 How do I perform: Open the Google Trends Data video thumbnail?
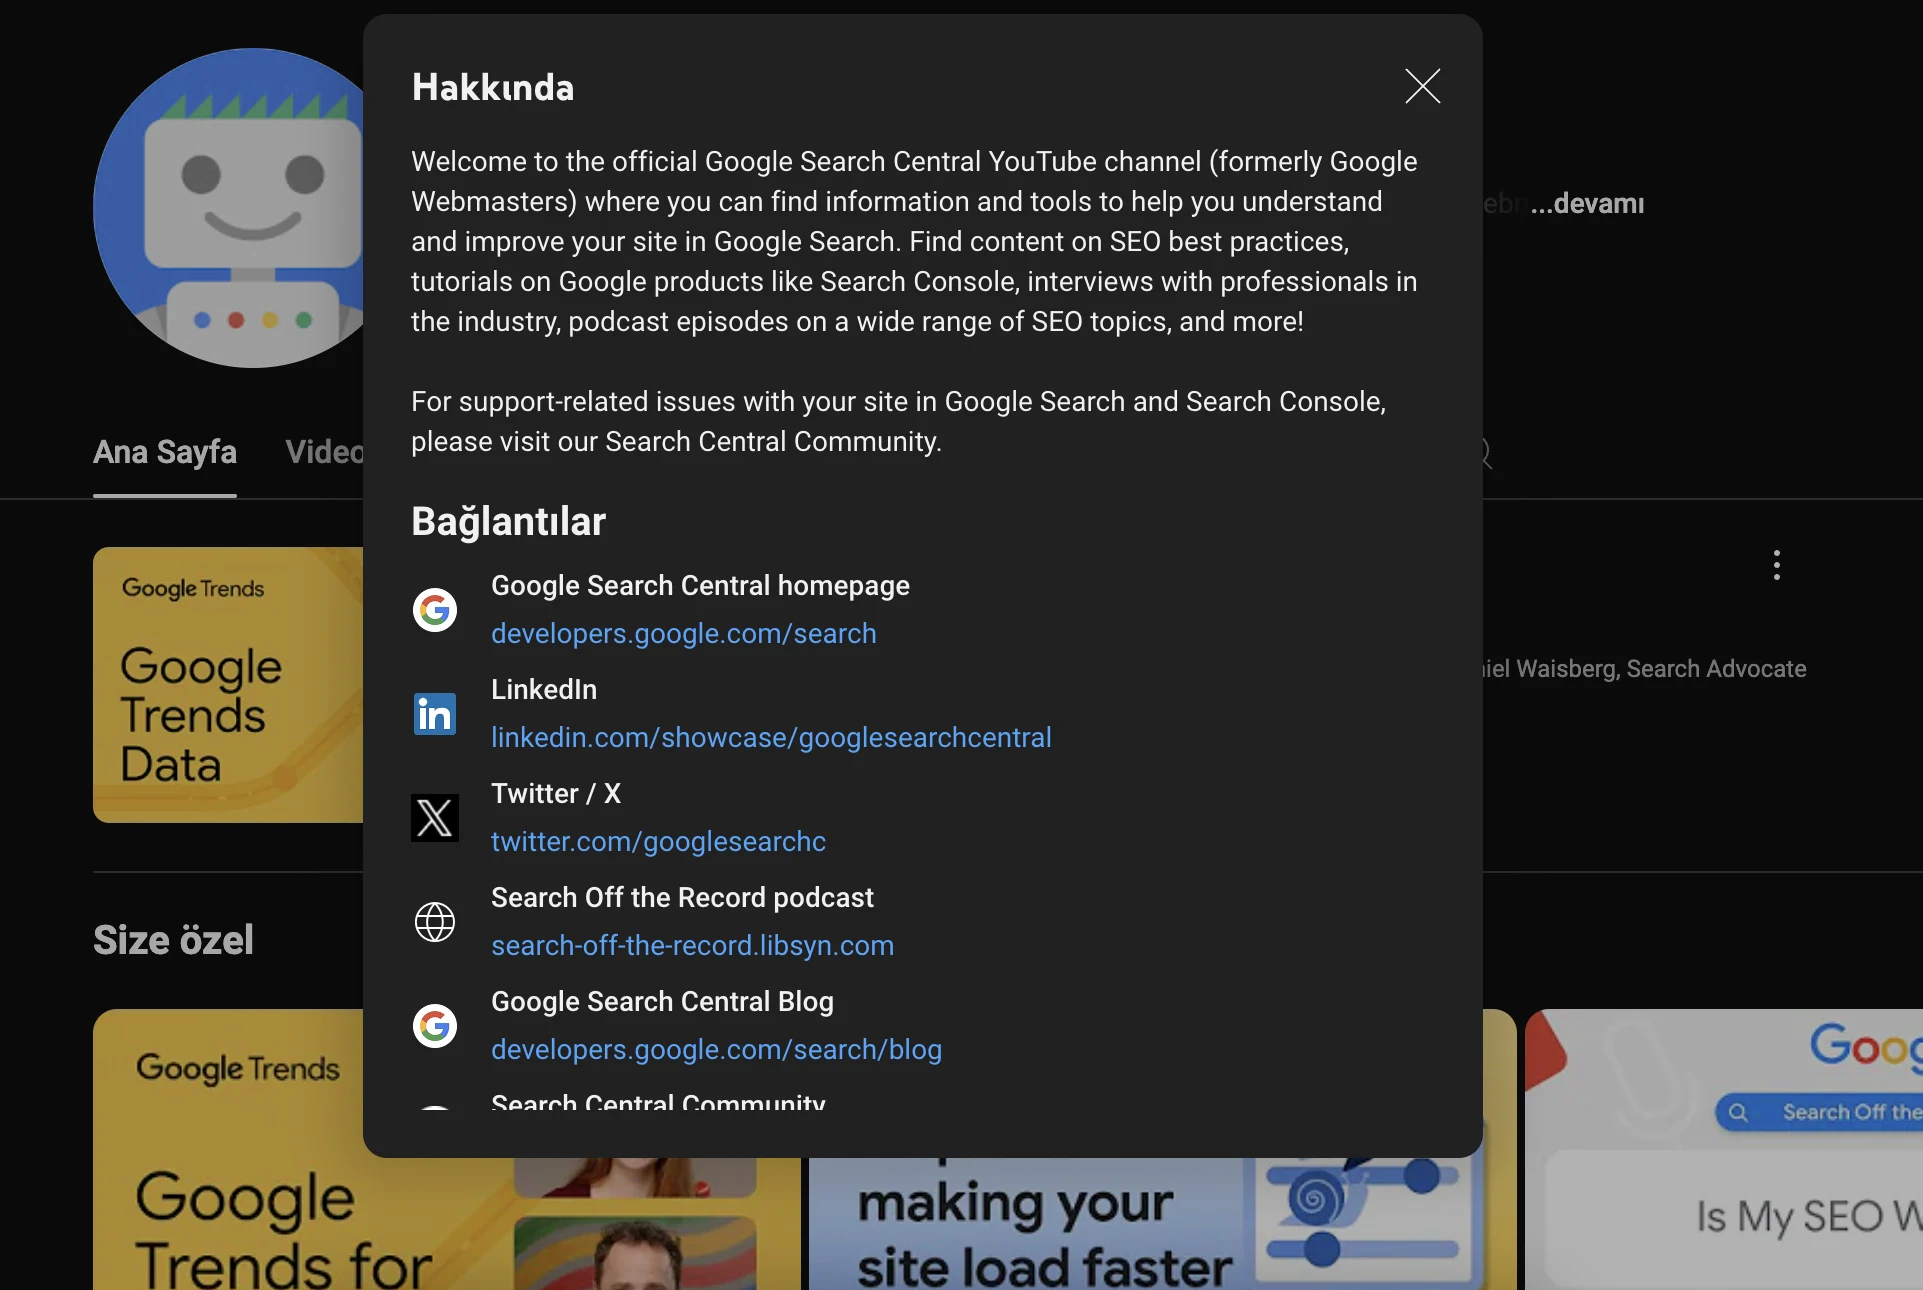(228, 685)
